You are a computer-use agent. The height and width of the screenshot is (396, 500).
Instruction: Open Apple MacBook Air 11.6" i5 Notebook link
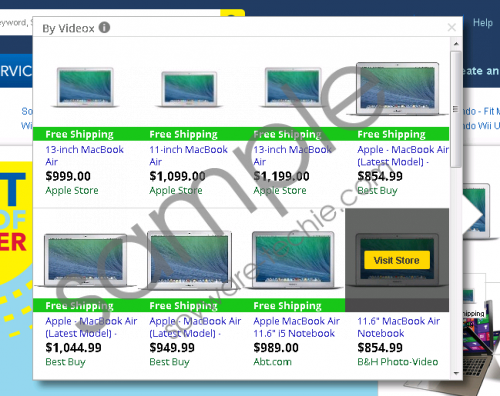[297, 327]
